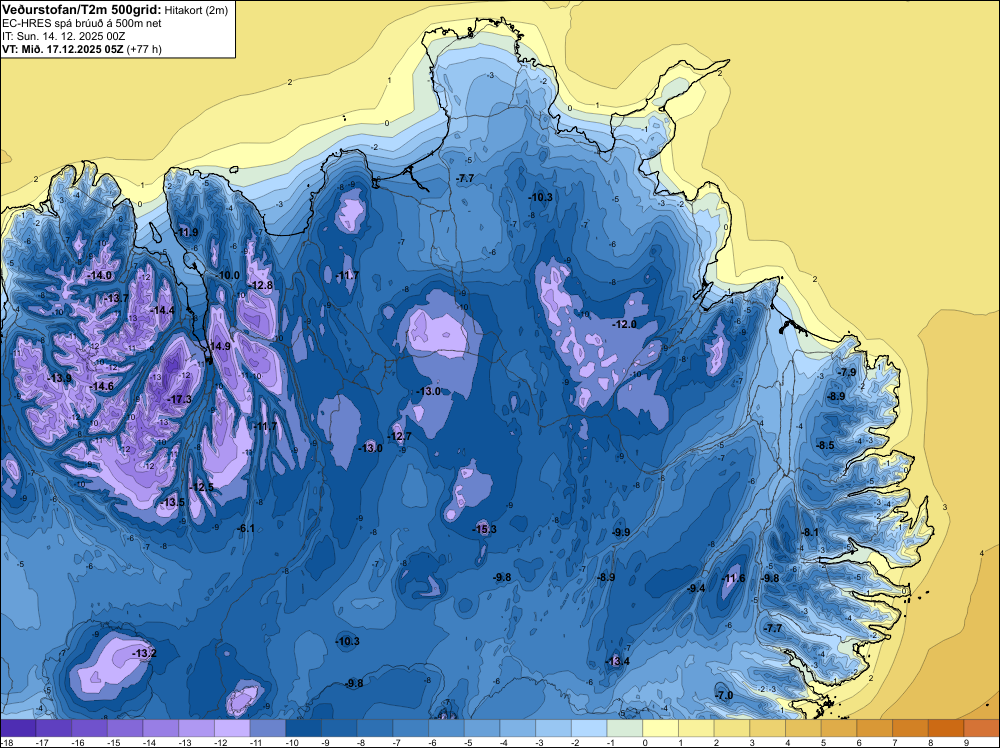The image size is (1000, 748).
Task: Click the -12 label in the color legend
Action: [x=221, y=742]
